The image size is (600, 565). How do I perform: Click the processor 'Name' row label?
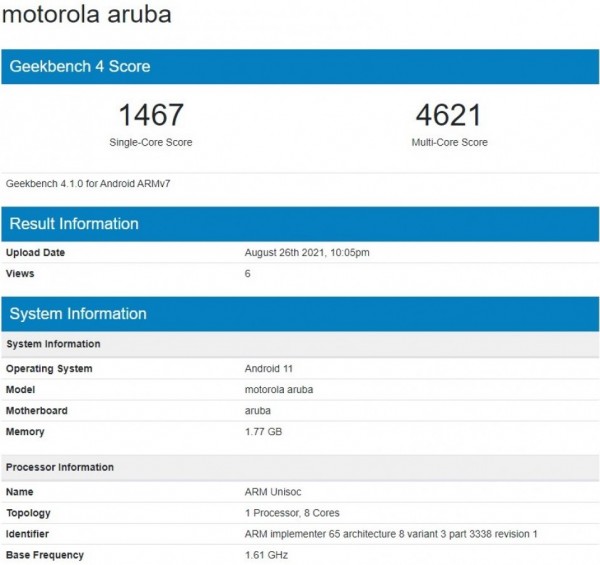[x=20, y=492]
